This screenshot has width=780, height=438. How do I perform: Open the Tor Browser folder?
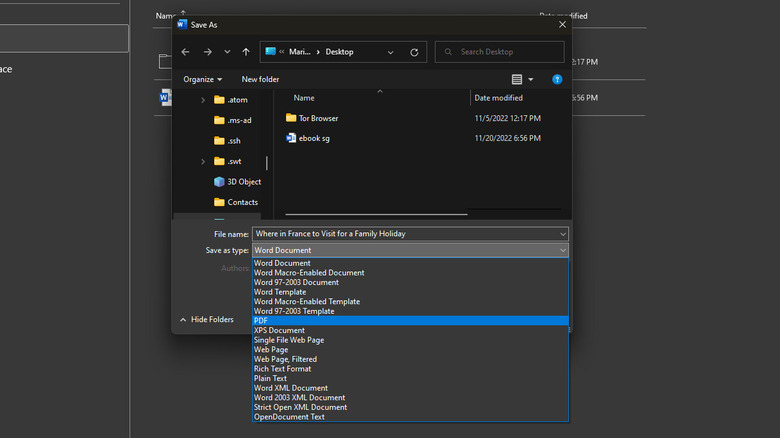tap(318, 118)
